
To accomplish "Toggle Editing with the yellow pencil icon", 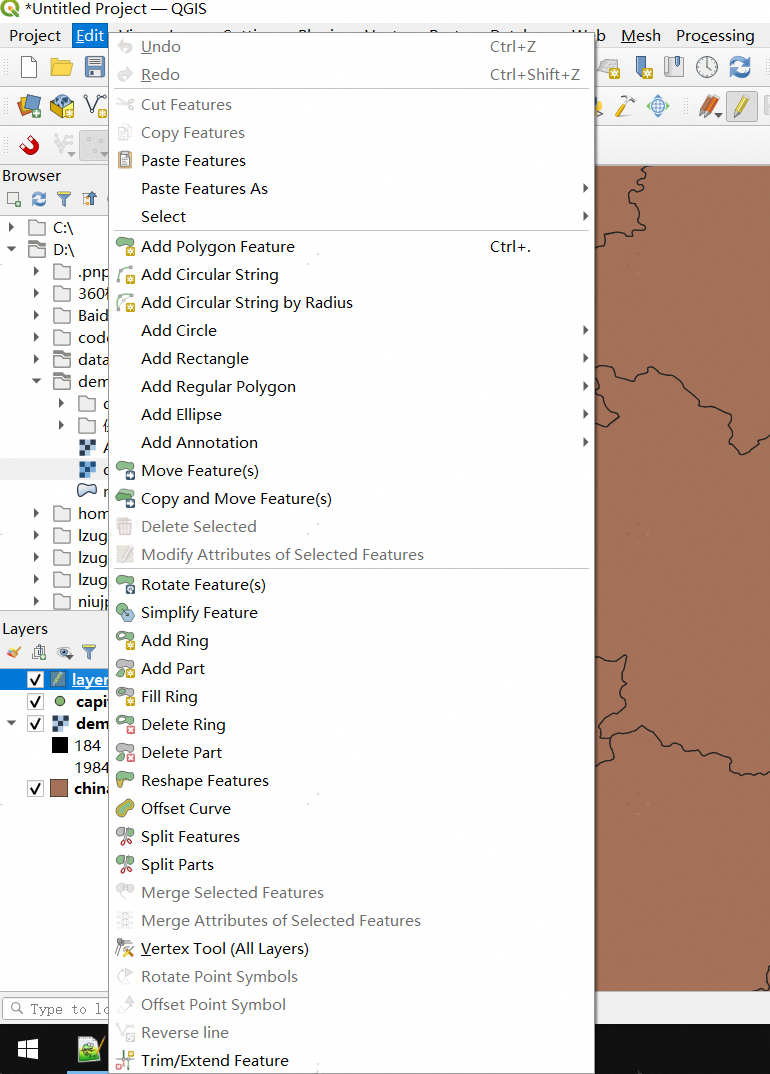I will click(x=741, y=106).
